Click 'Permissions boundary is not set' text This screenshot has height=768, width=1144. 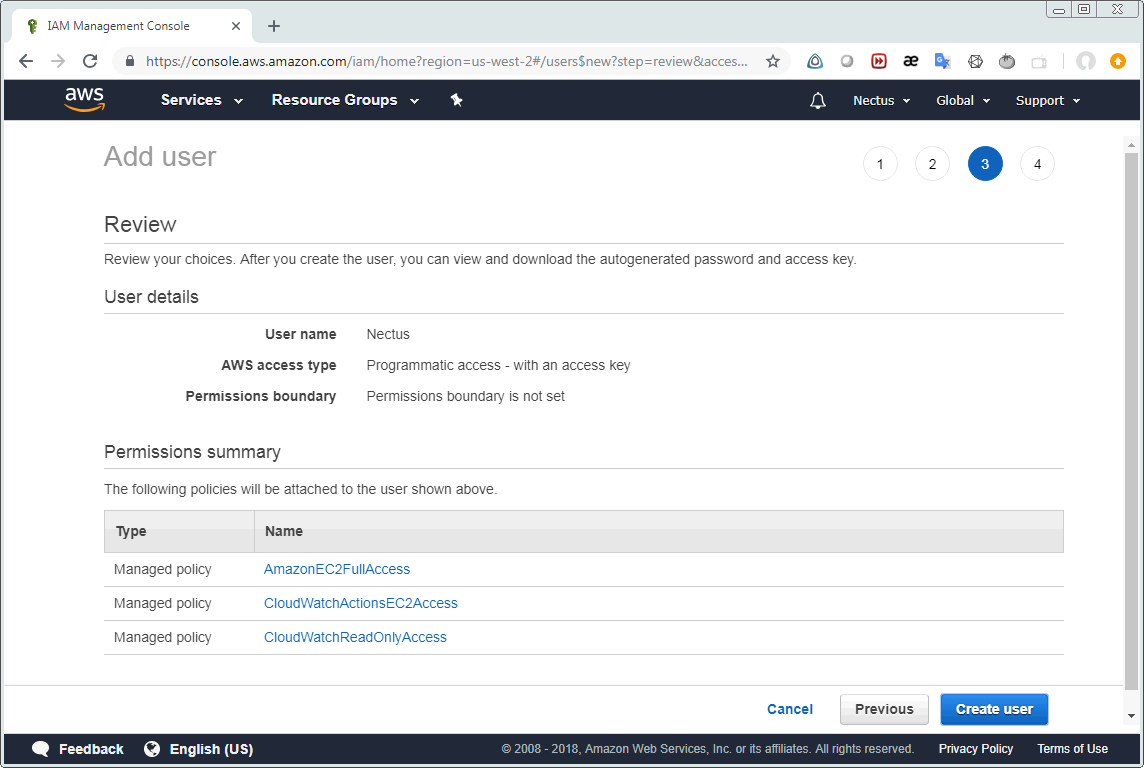(x=465, y=397)
